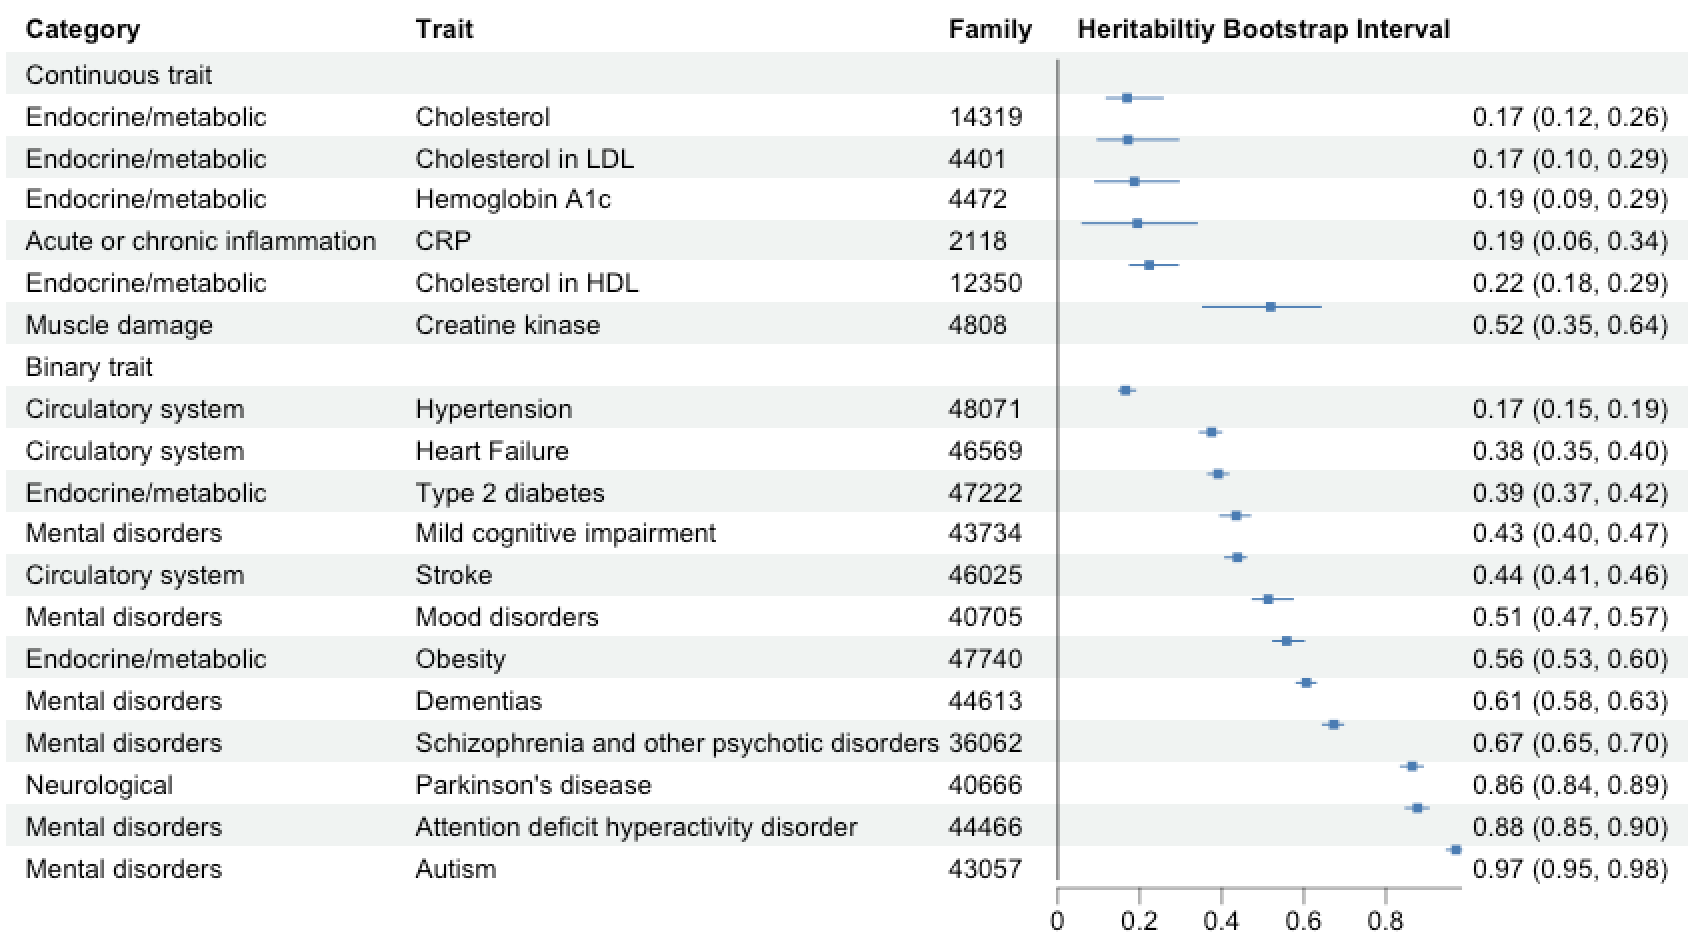
Task: Click the Mild cognitive impairment label
Action: click(x=565, y=533)
